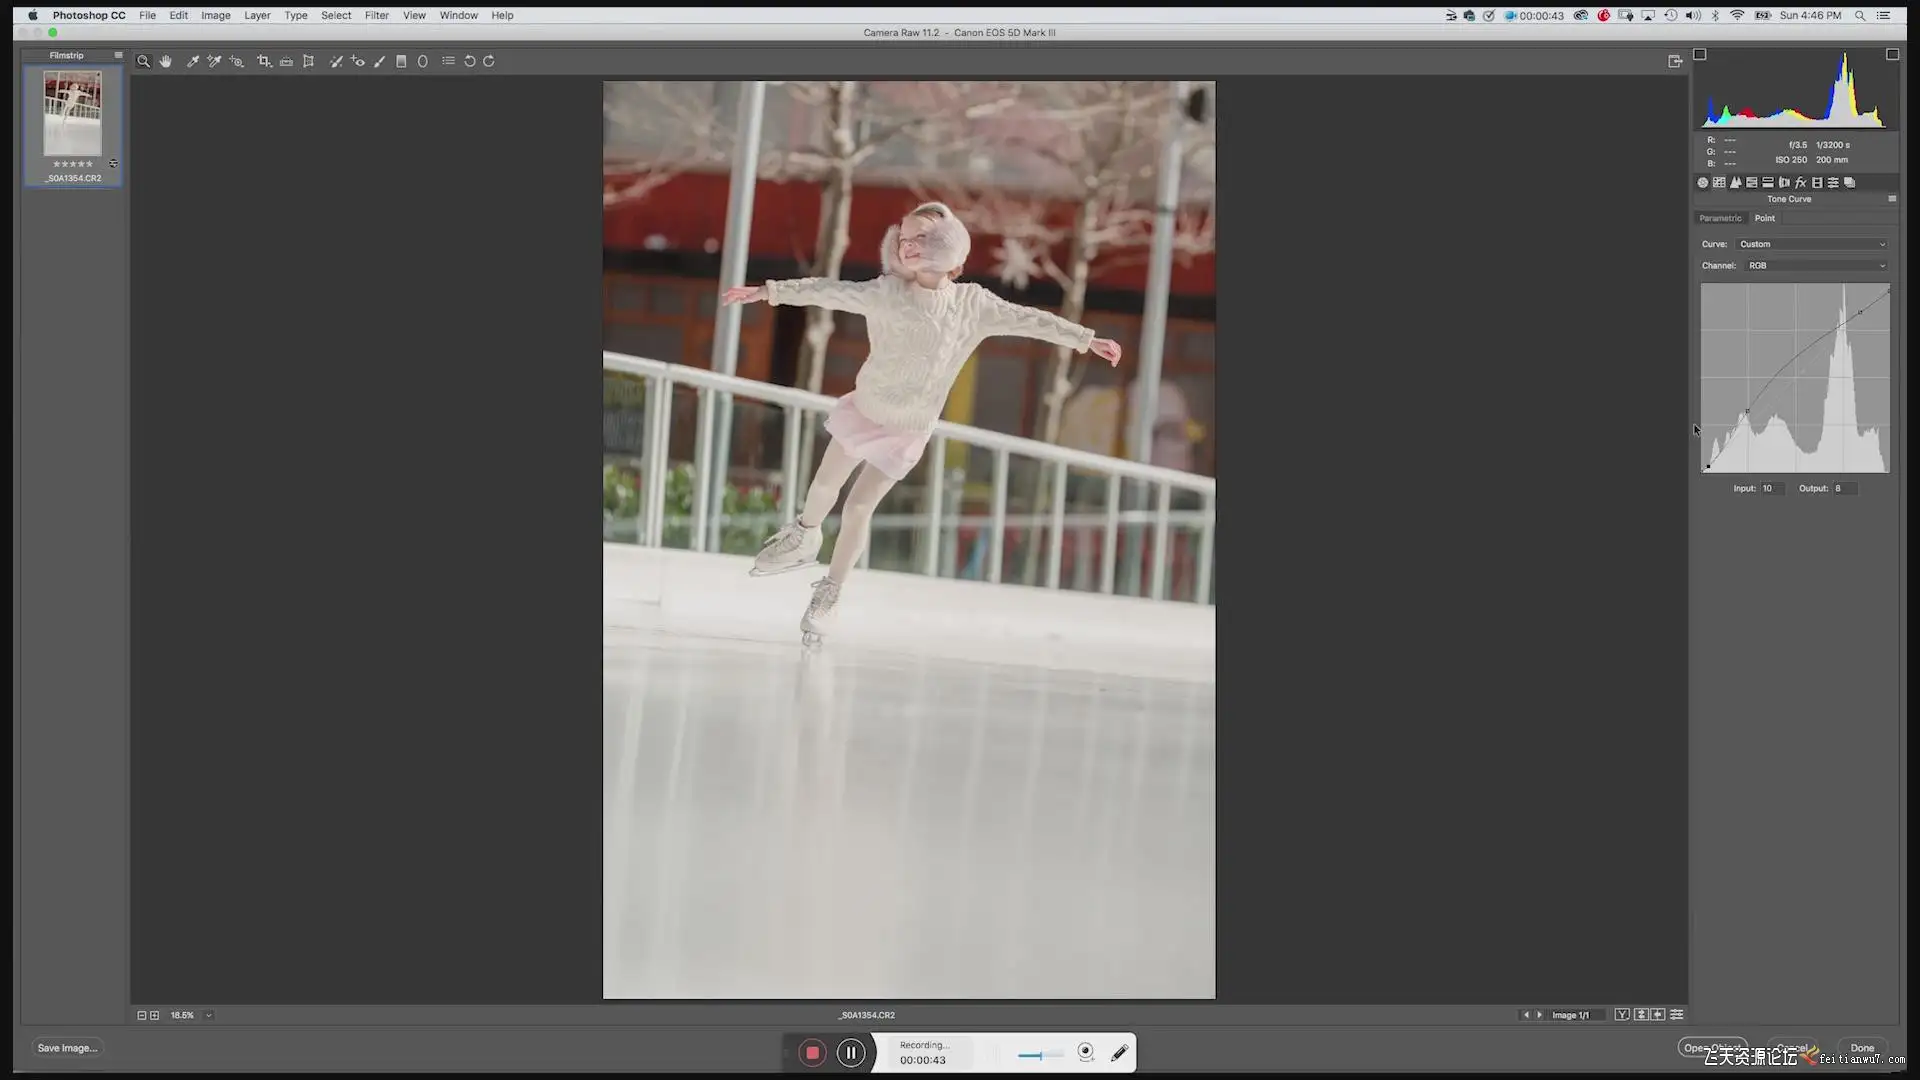Screen dimensions: 1920x1080
Task: Select the Graduated Filter tool
Action: point(401,62)
